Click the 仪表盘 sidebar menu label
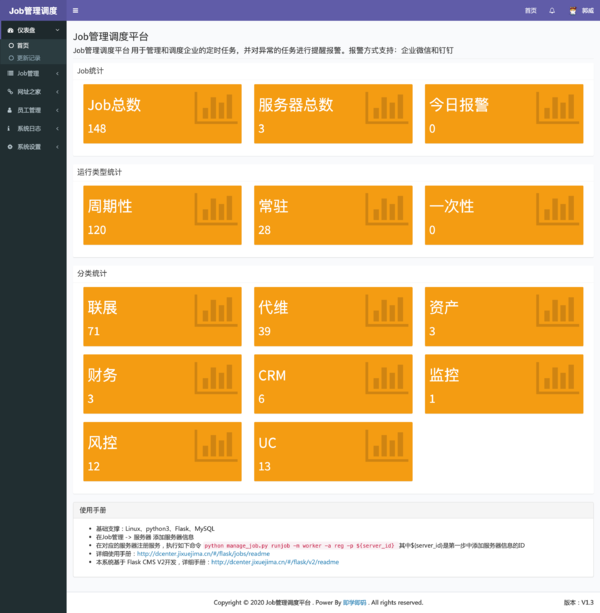The image size is (600, 613). (x=26, y=30)
